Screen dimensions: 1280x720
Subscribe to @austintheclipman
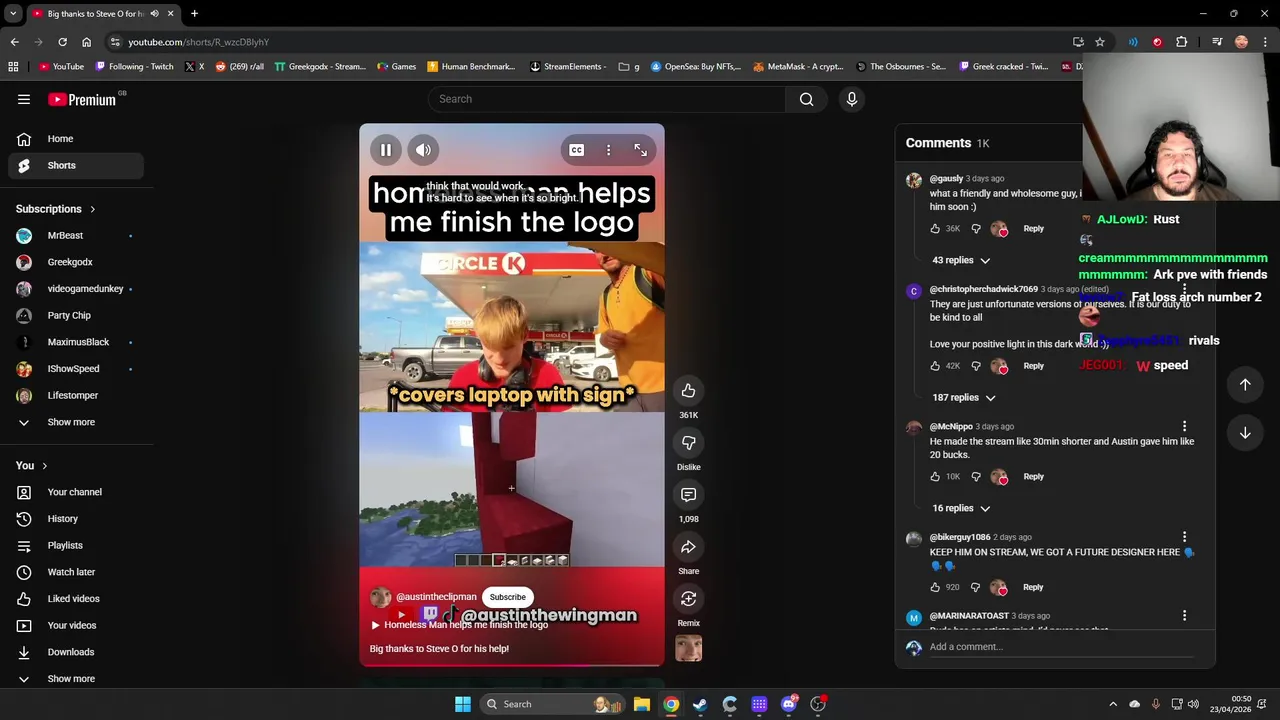pos(507,597)
